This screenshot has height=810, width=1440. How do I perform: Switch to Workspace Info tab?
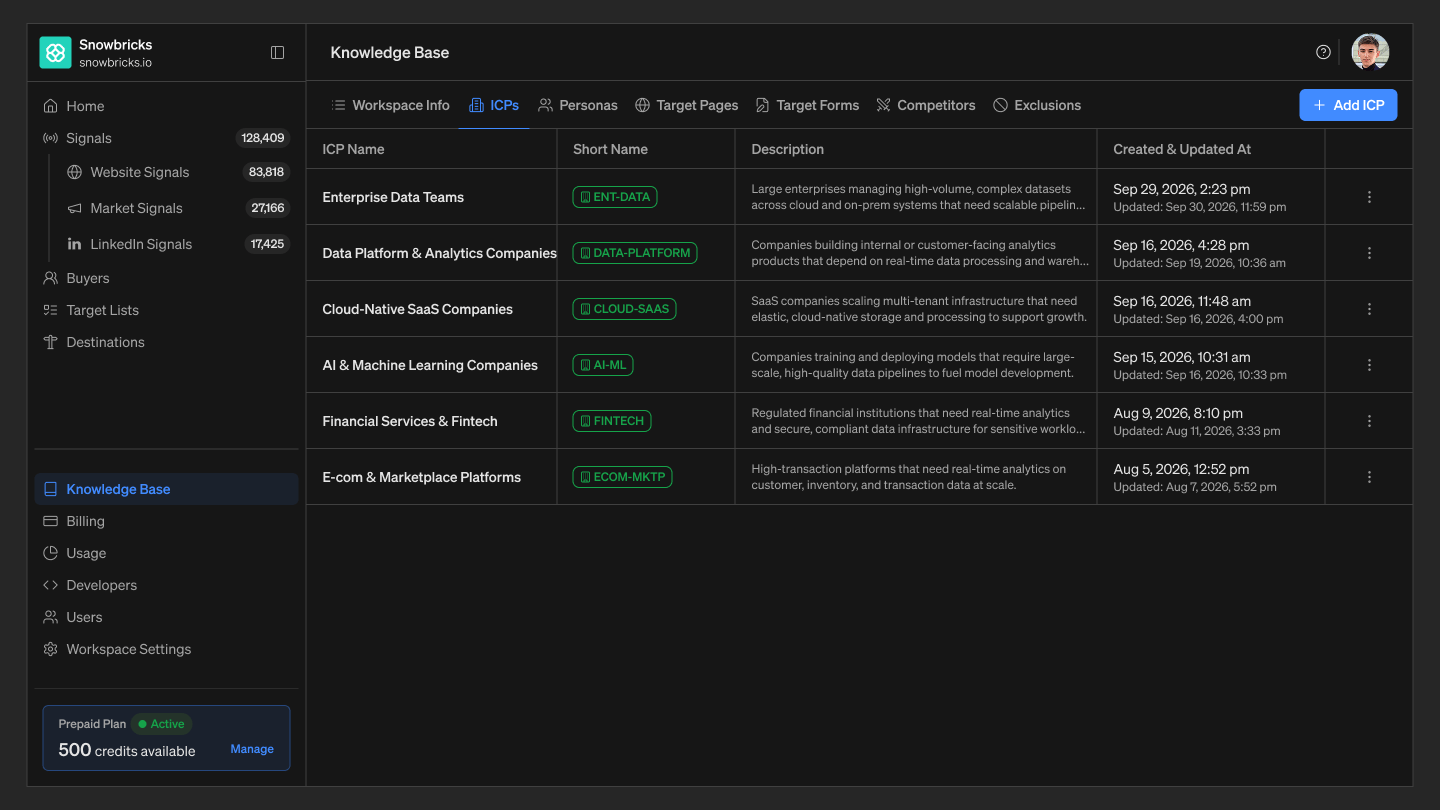point(390,105)
